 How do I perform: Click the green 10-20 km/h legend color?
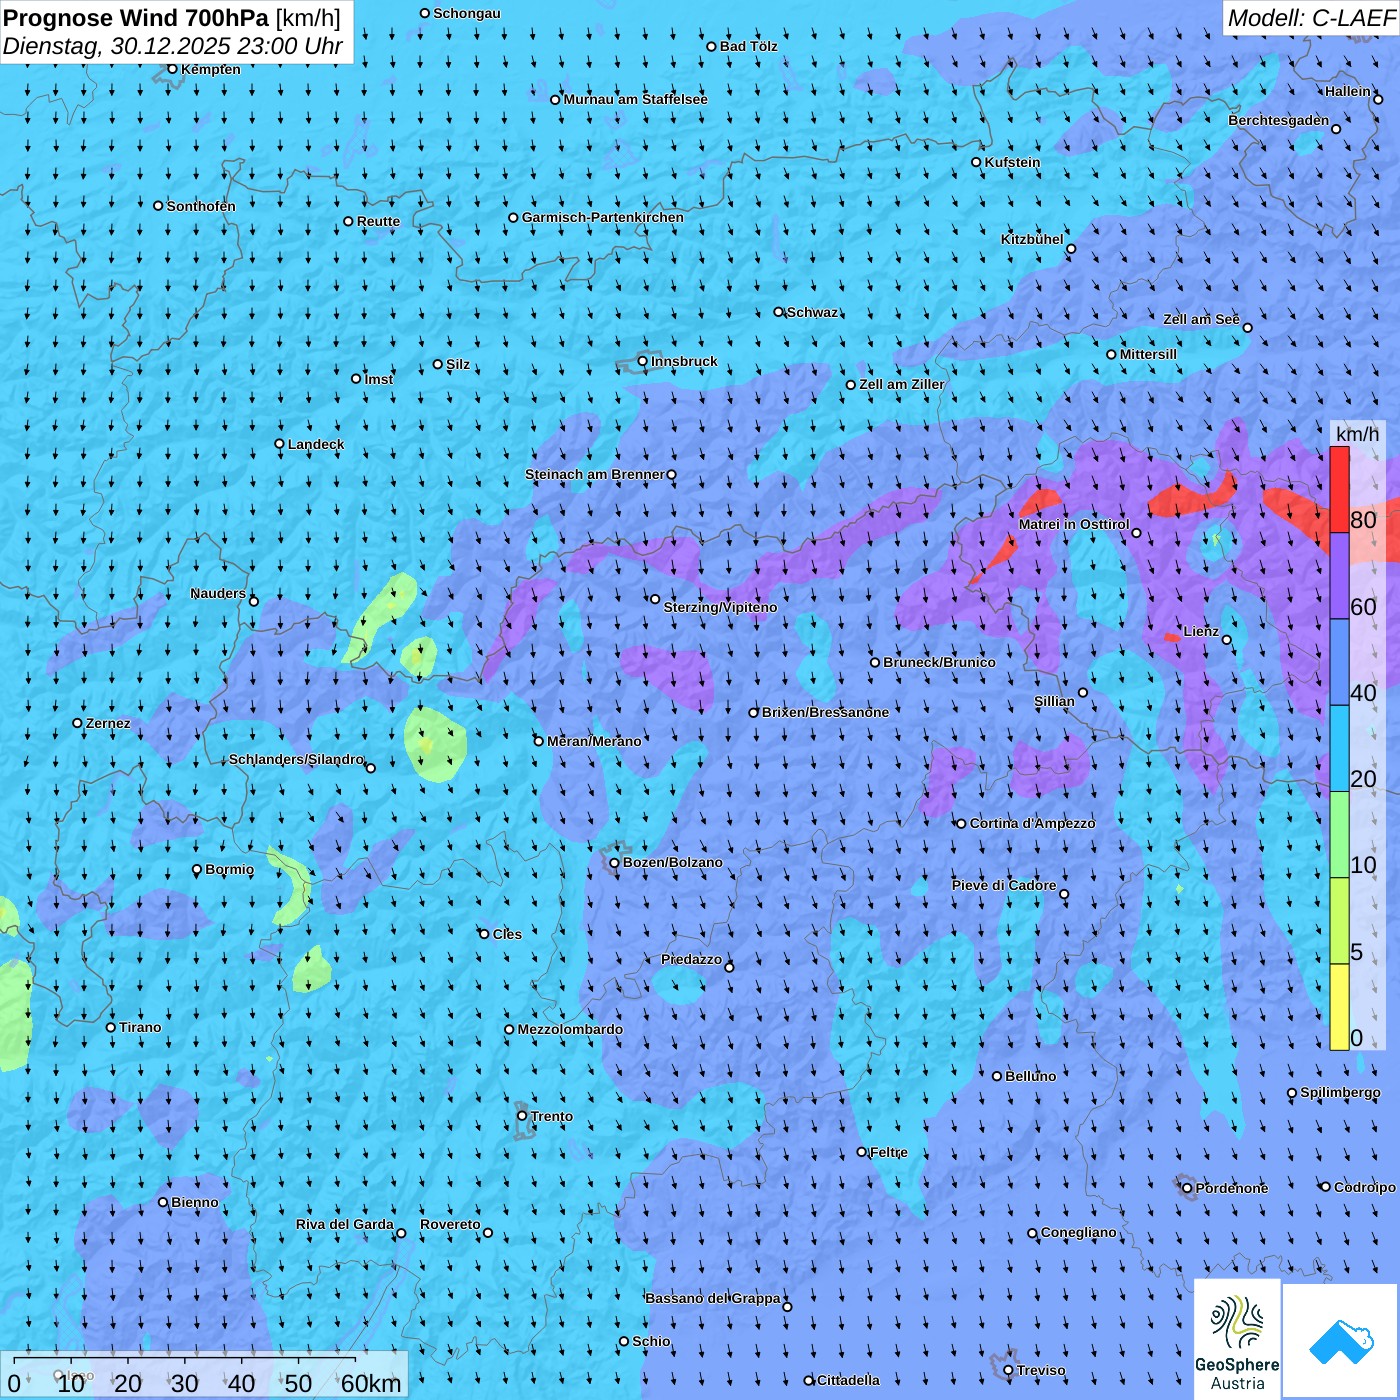click(1339, 835)
